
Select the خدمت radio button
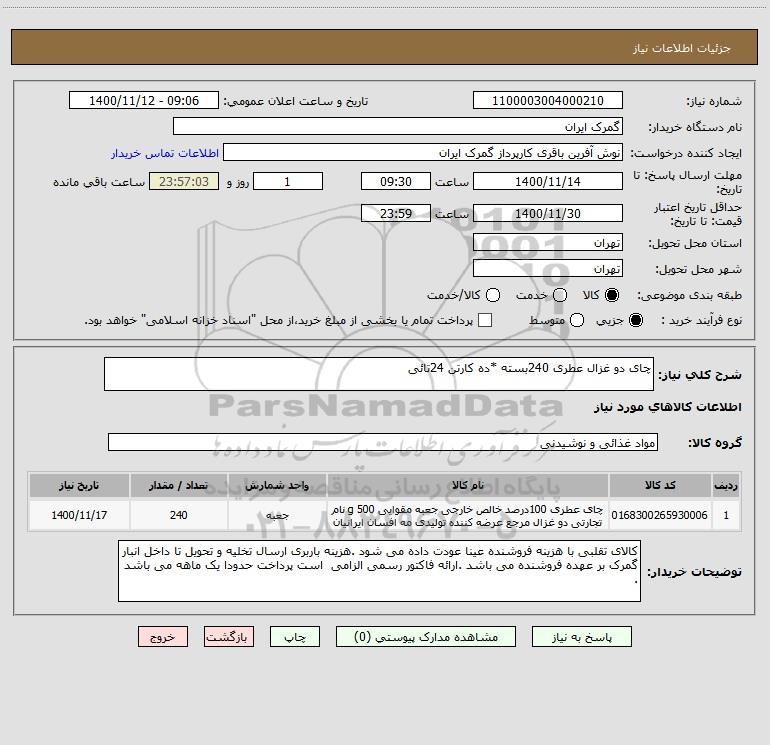560,295
